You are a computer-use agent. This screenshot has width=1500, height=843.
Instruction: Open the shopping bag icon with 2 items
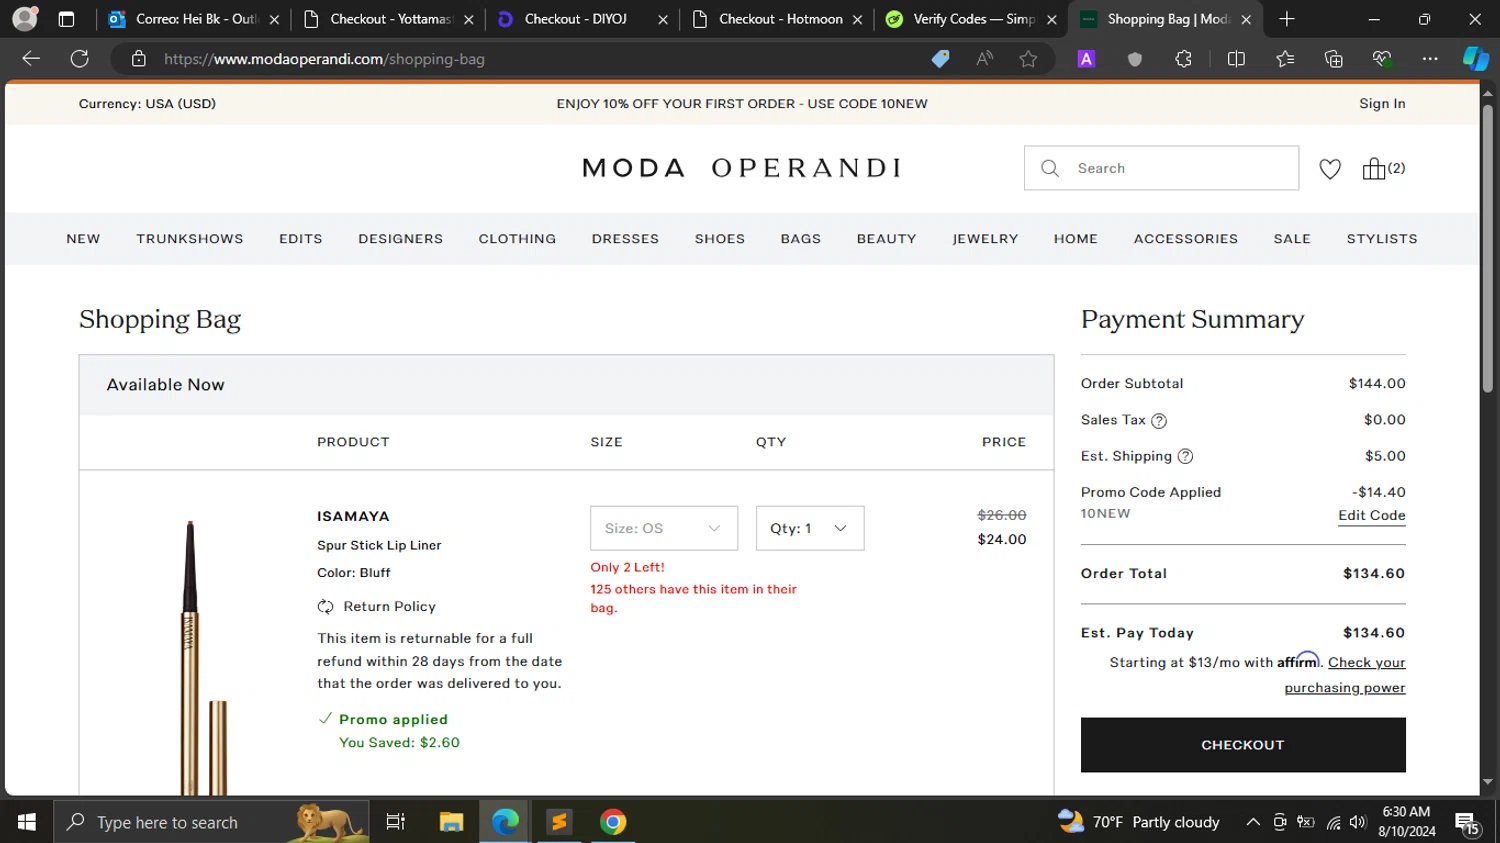pos(1383,168)
